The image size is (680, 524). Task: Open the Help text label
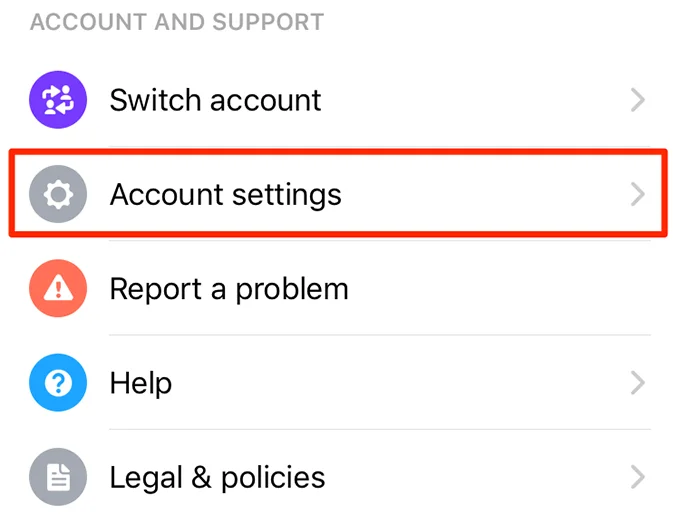(x=140, y=383)
